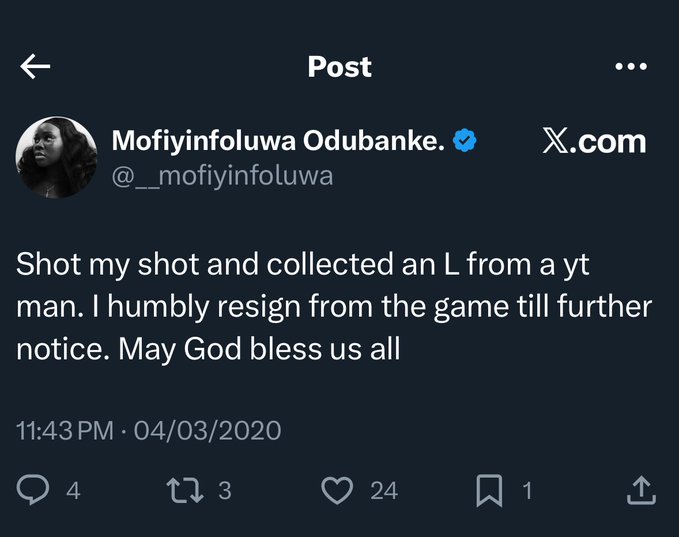The image size is (679, 537).
Task: Open the three-dot more options menu
Action: (x=631, y=67)
